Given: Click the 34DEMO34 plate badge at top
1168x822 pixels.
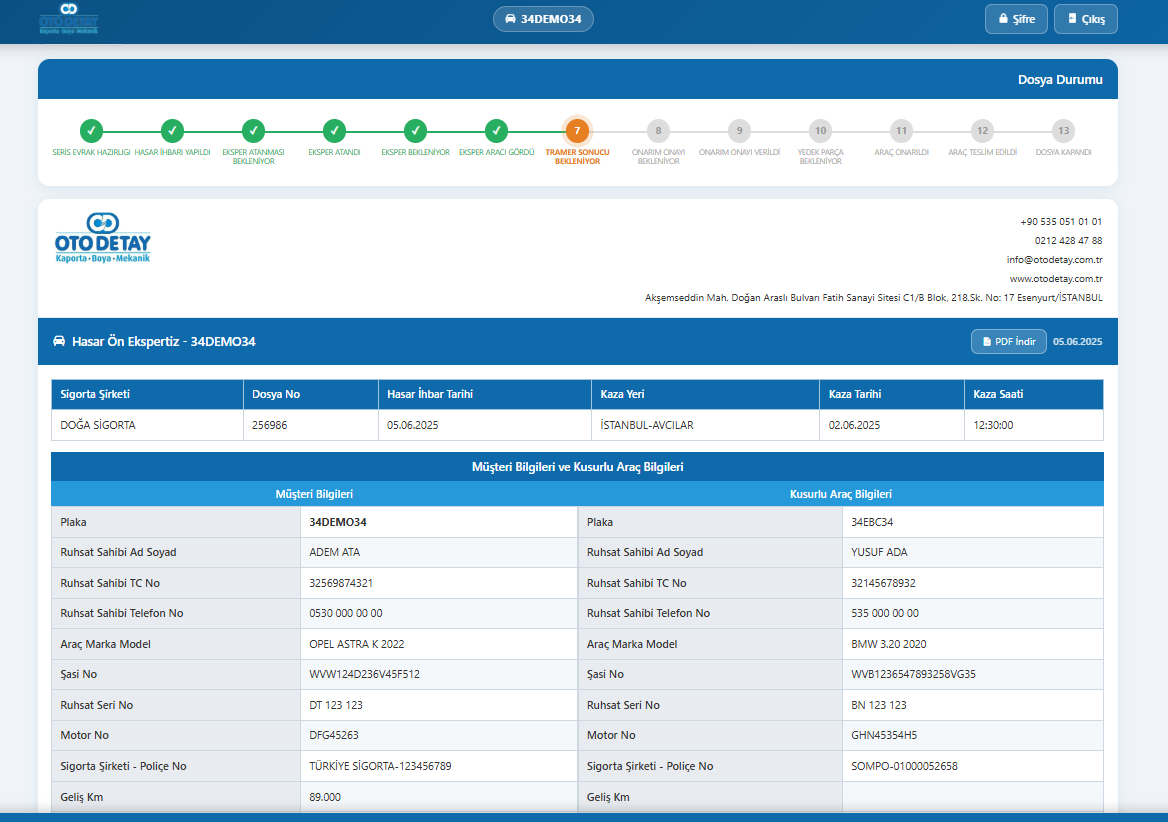Looking at the screenshot, I should [543, 19].
